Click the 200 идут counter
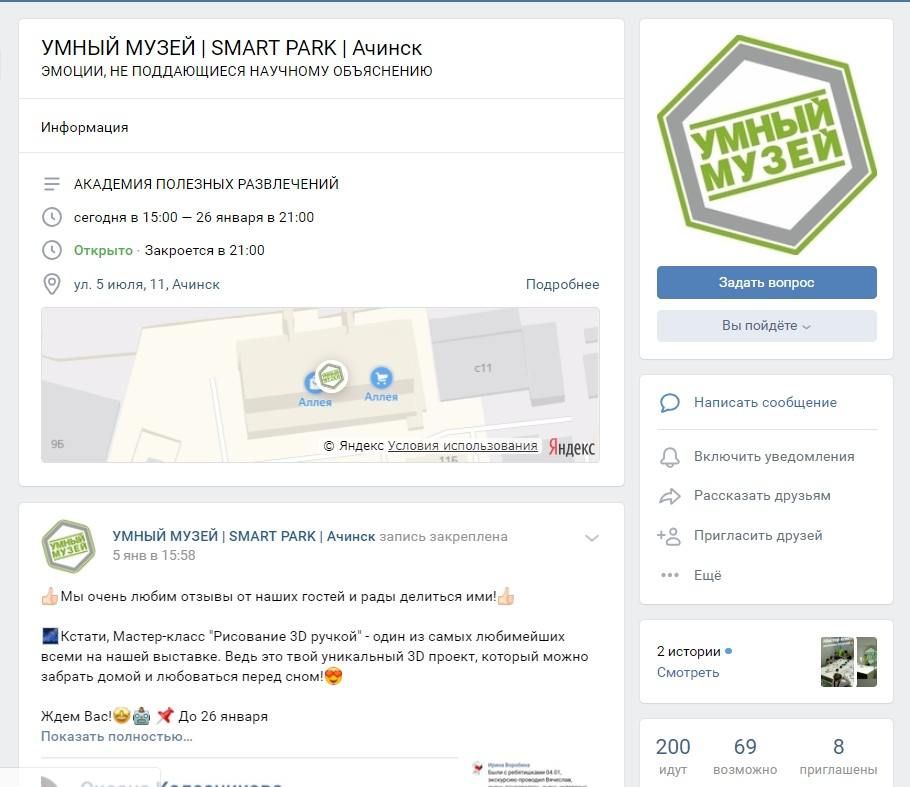Image resolution: width=910 pixels, height=787 pixels. 673,756
